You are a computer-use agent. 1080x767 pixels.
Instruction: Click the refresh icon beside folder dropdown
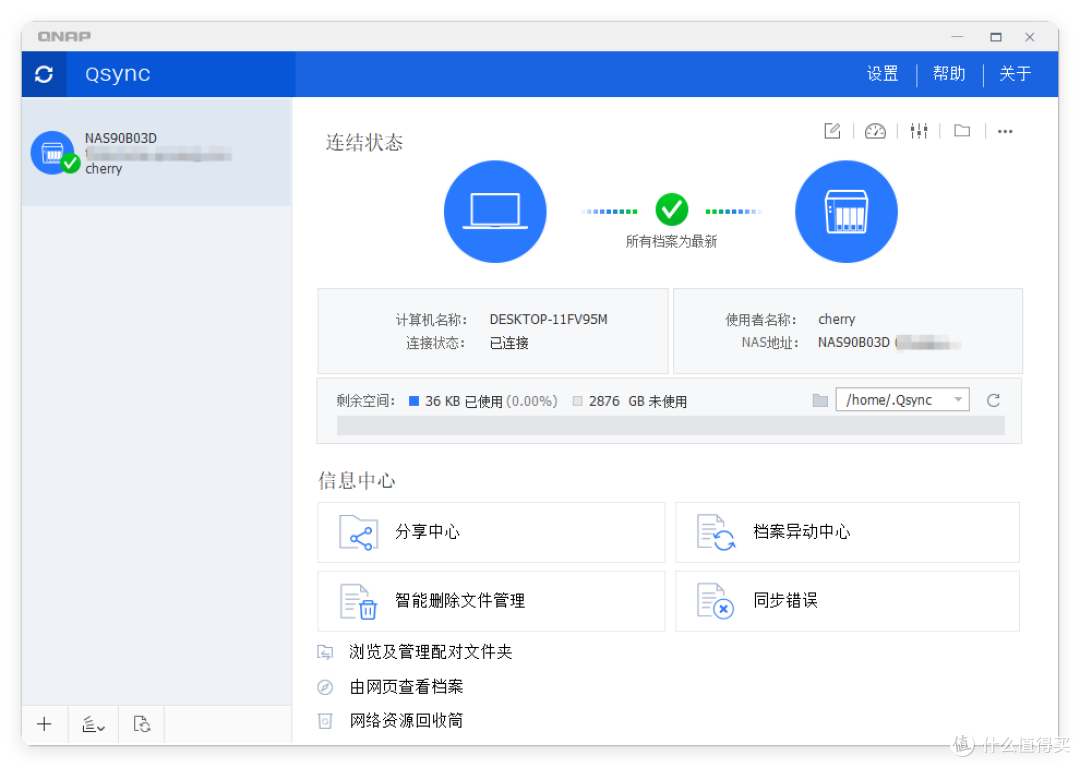(x=993, y=401)
